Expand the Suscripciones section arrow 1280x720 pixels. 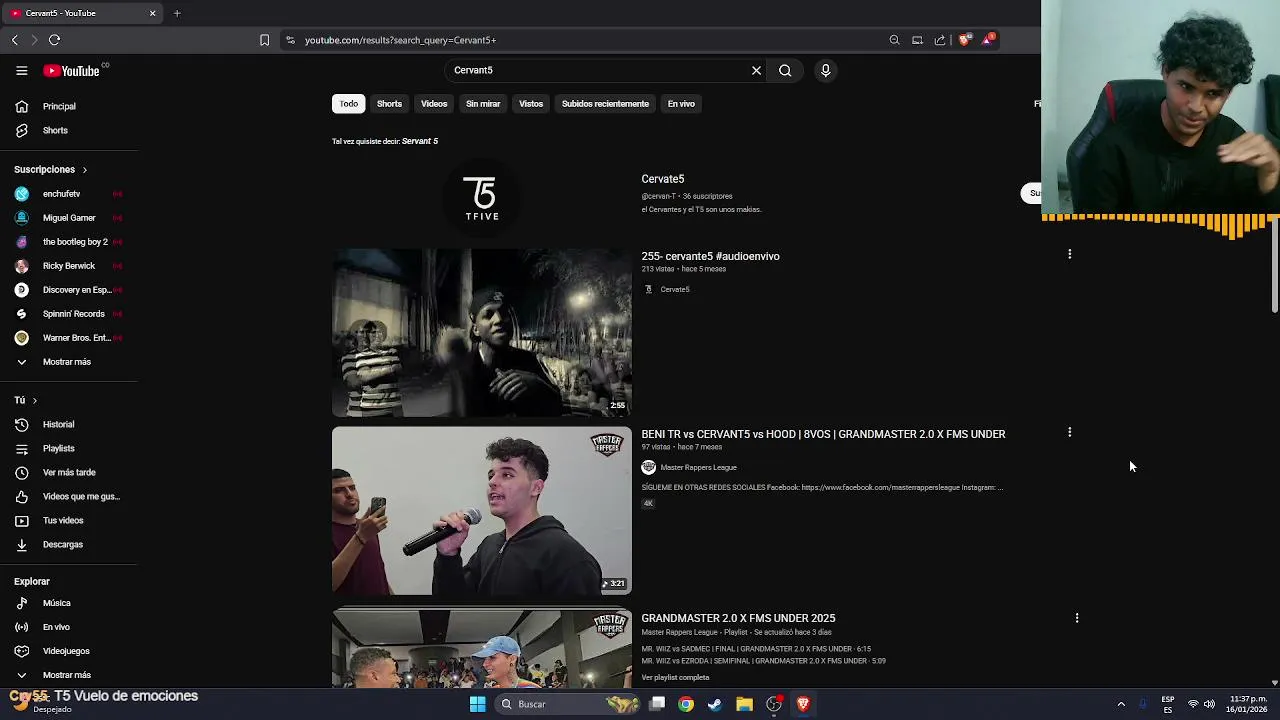tap(84, 170)
